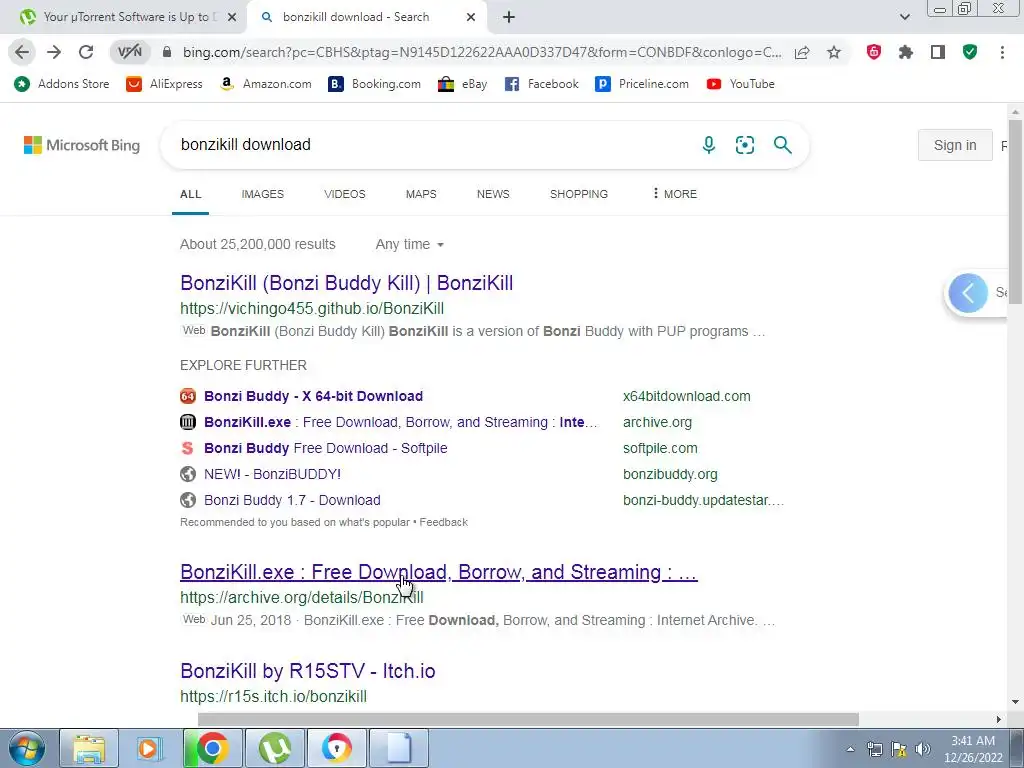
Task: Click the Bing search query input field
Action: coord(431,145)
